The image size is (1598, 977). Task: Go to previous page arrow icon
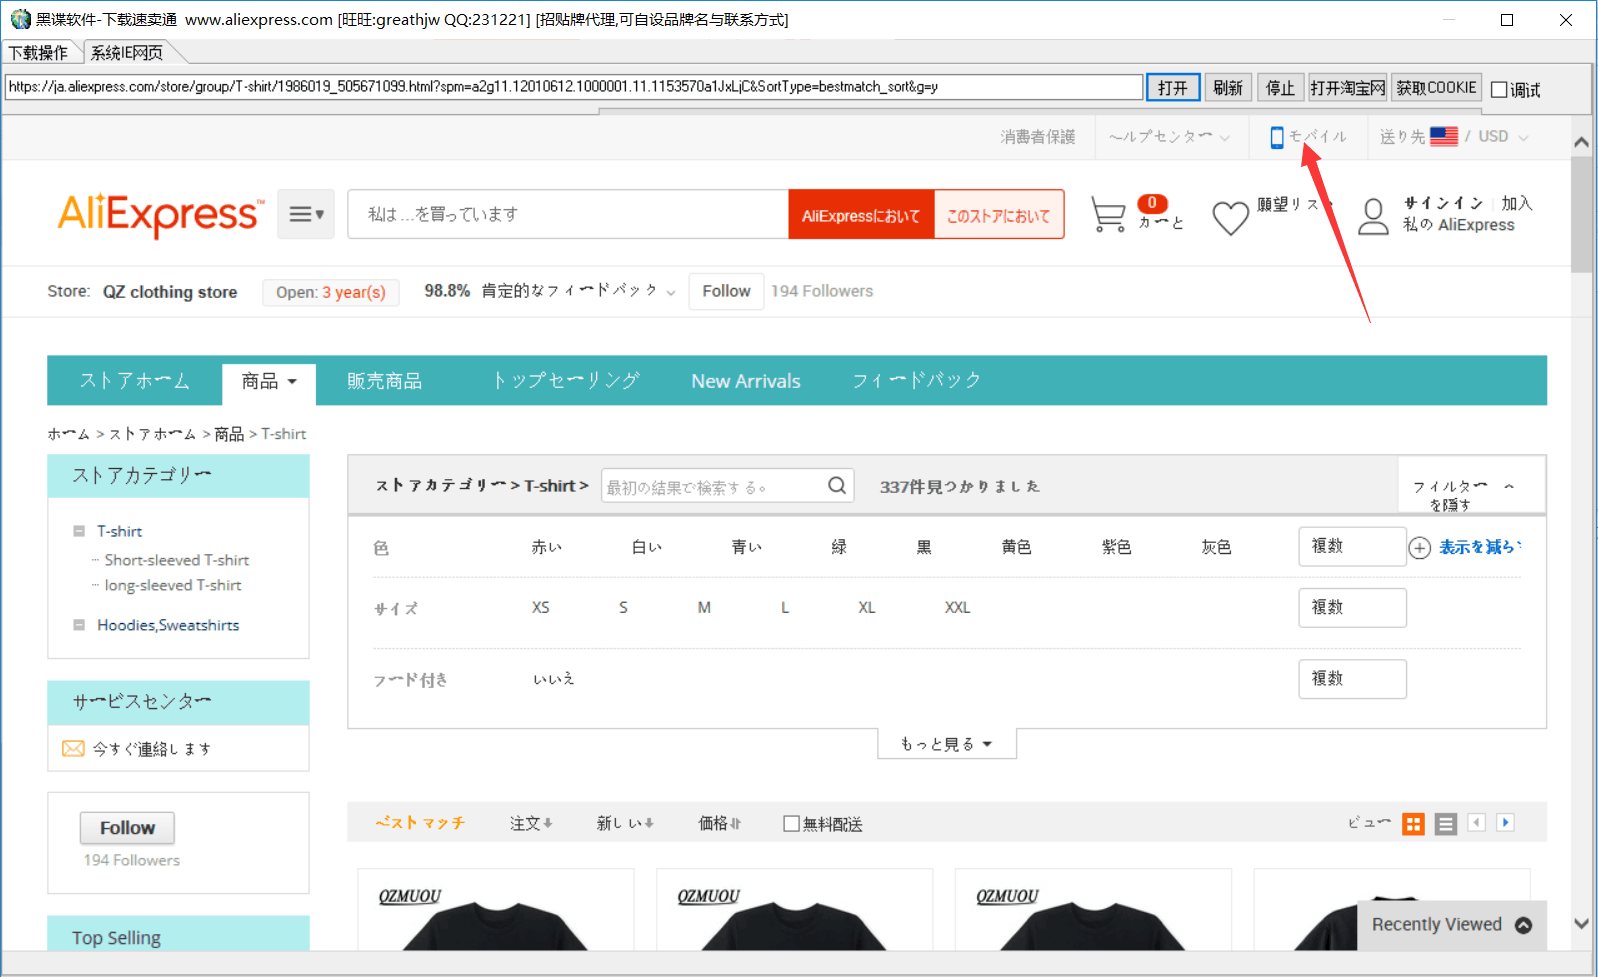coord(1476,822)
